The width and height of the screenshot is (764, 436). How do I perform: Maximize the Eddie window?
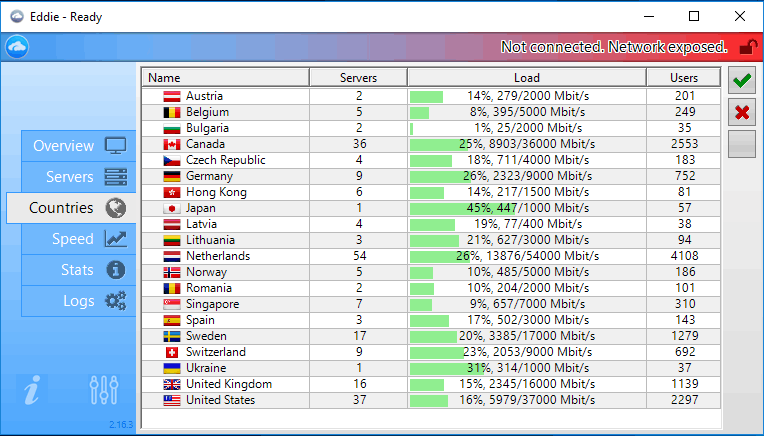click(694, 17)
